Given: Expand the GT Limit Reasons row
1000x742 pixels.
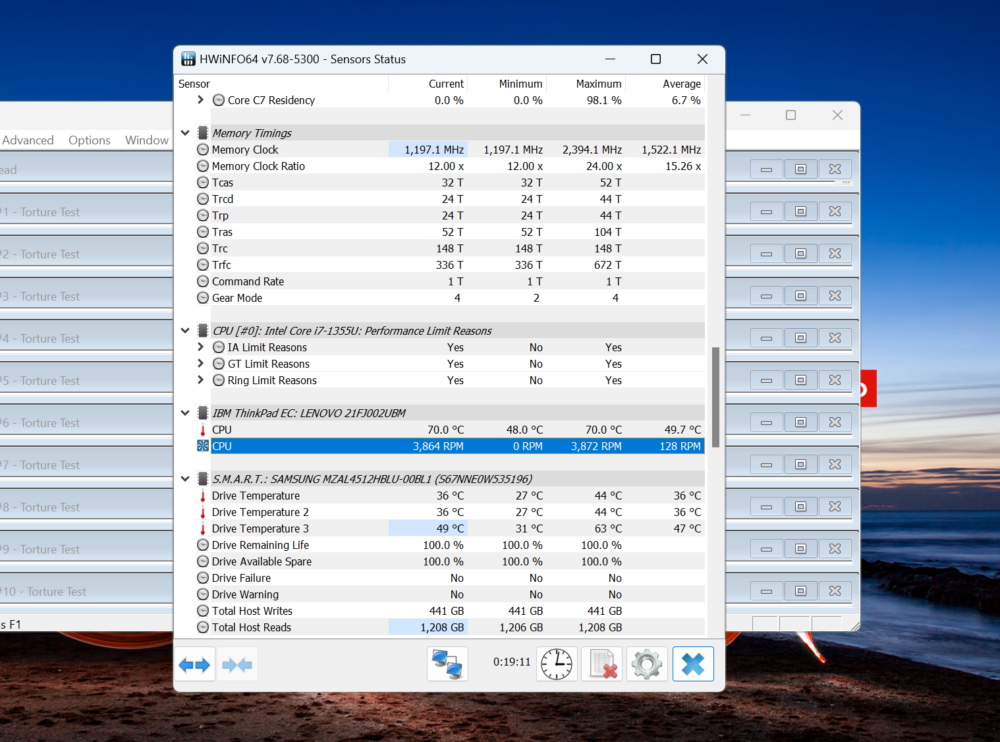Looking at the screenshot, I should click(x=200, y=364).
